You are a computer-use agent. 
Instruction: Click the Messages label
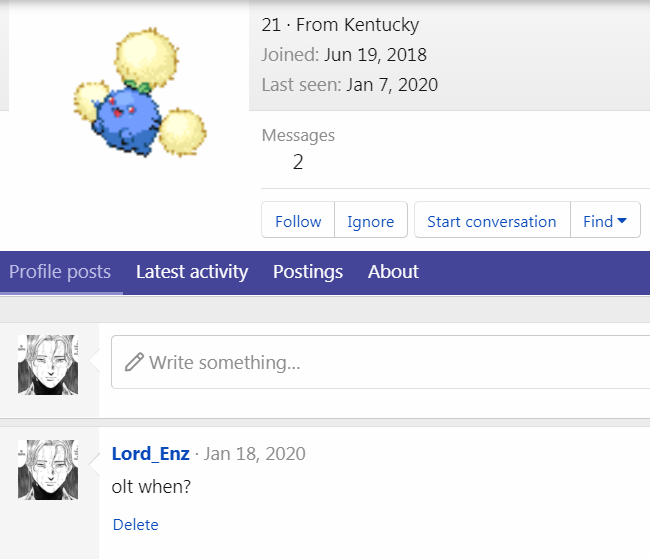[x=298, y=135]
